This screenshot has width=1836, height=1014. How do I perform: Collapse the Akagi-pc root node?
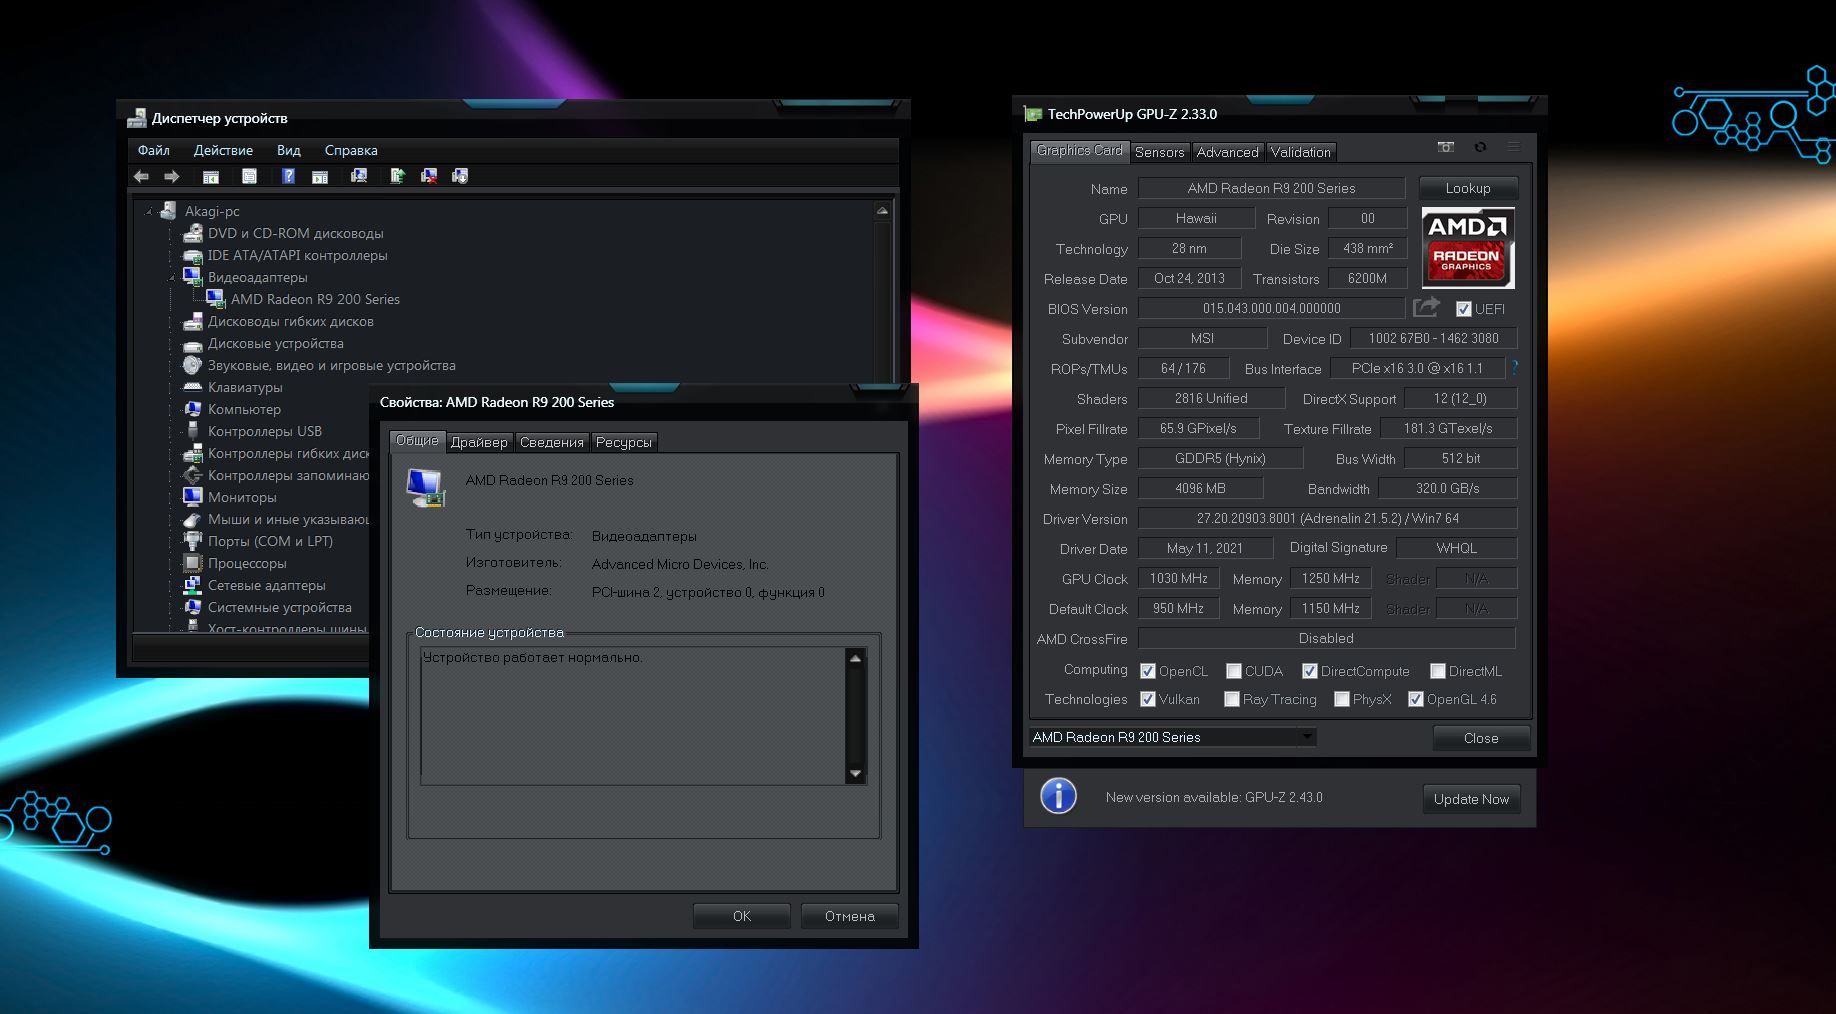[x=149, y=211]
